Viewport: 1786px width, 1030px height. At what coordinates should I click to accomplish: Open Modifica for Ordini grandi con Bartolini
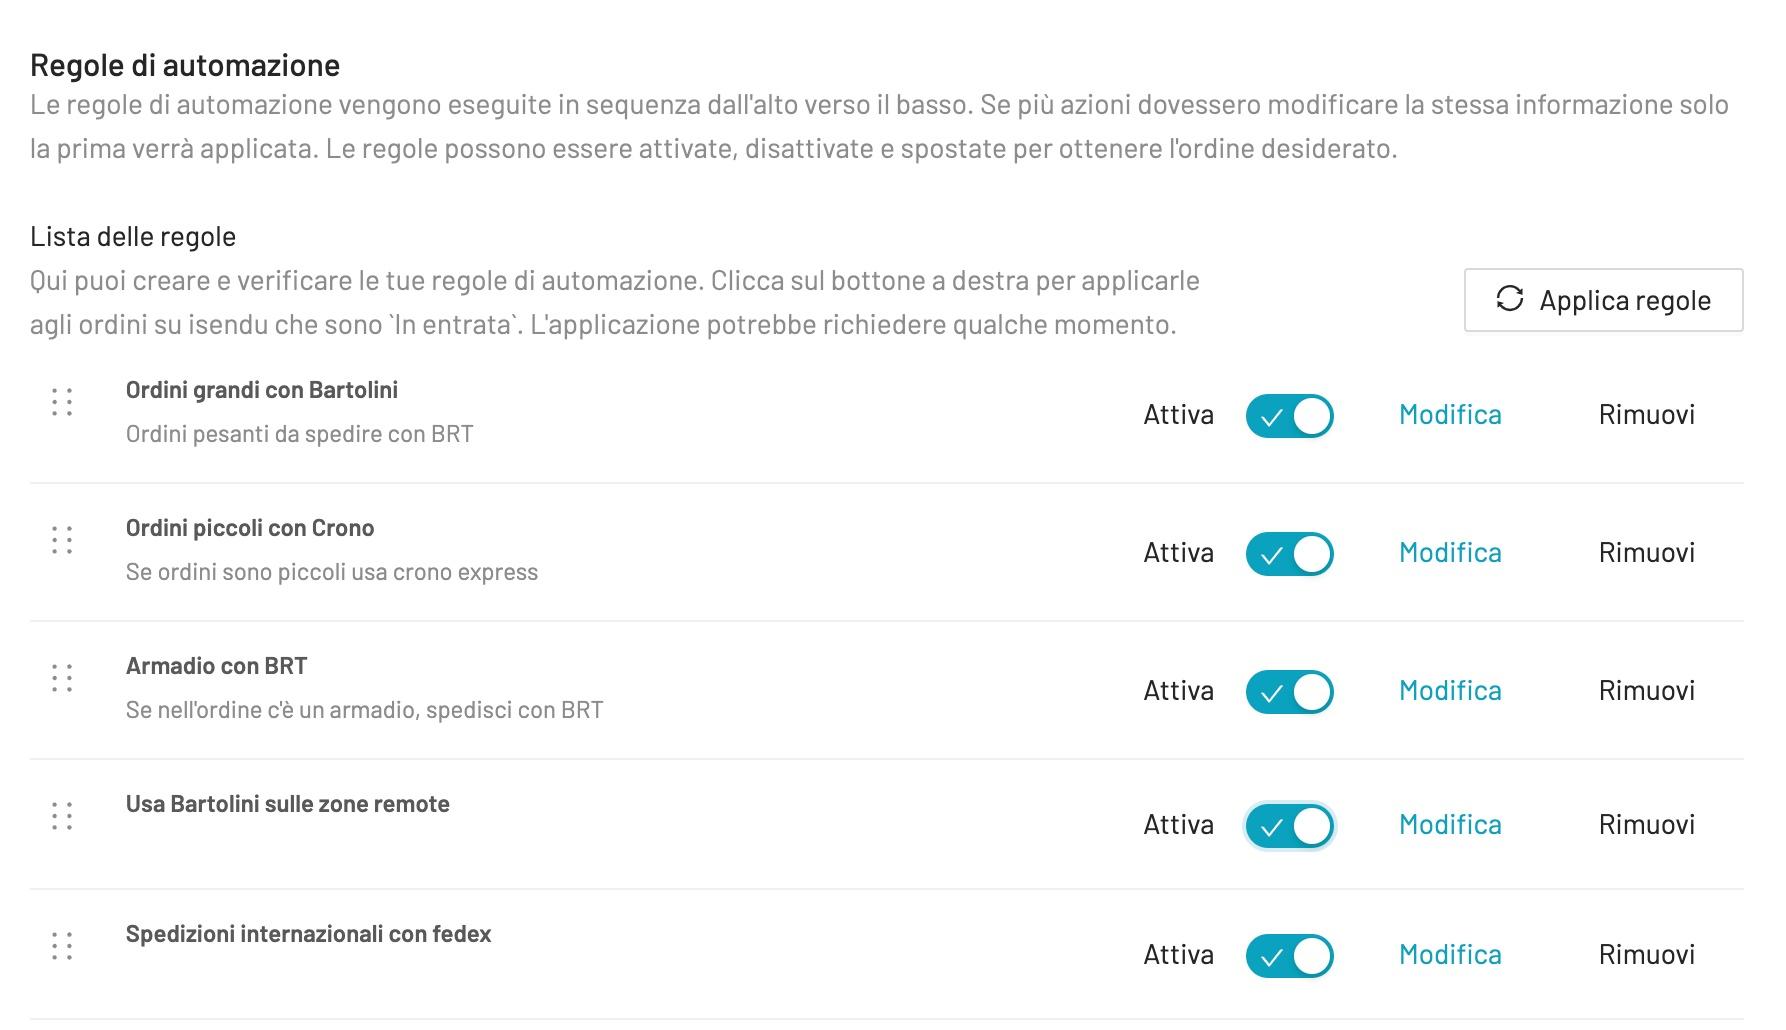tap(1450, 415)
